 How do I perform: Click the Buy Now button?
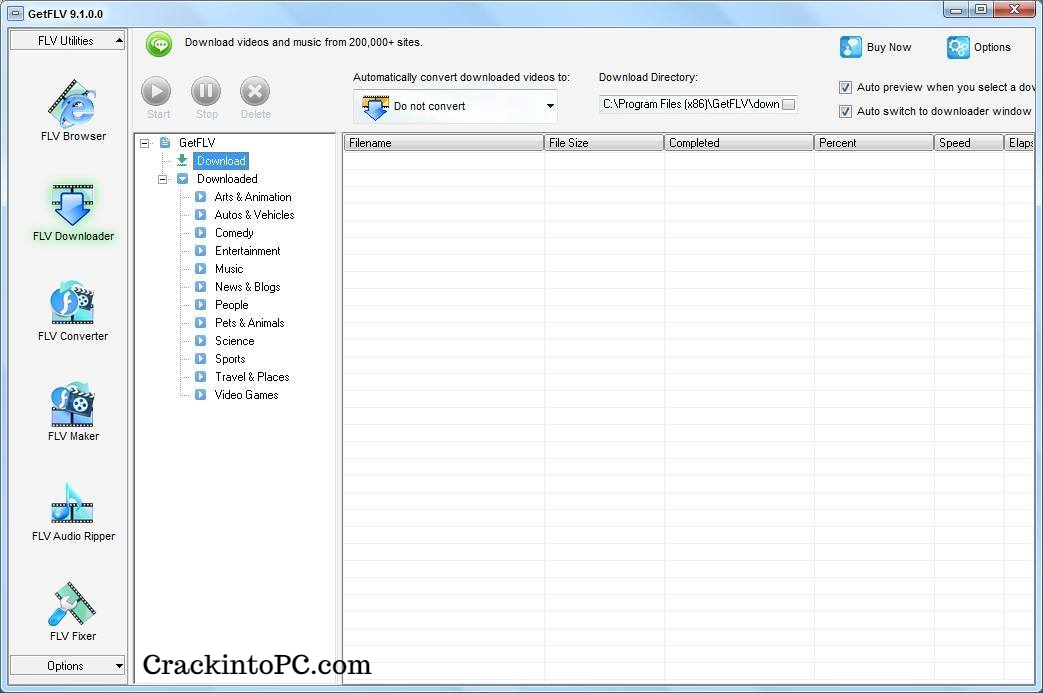[x=875, y=47]
